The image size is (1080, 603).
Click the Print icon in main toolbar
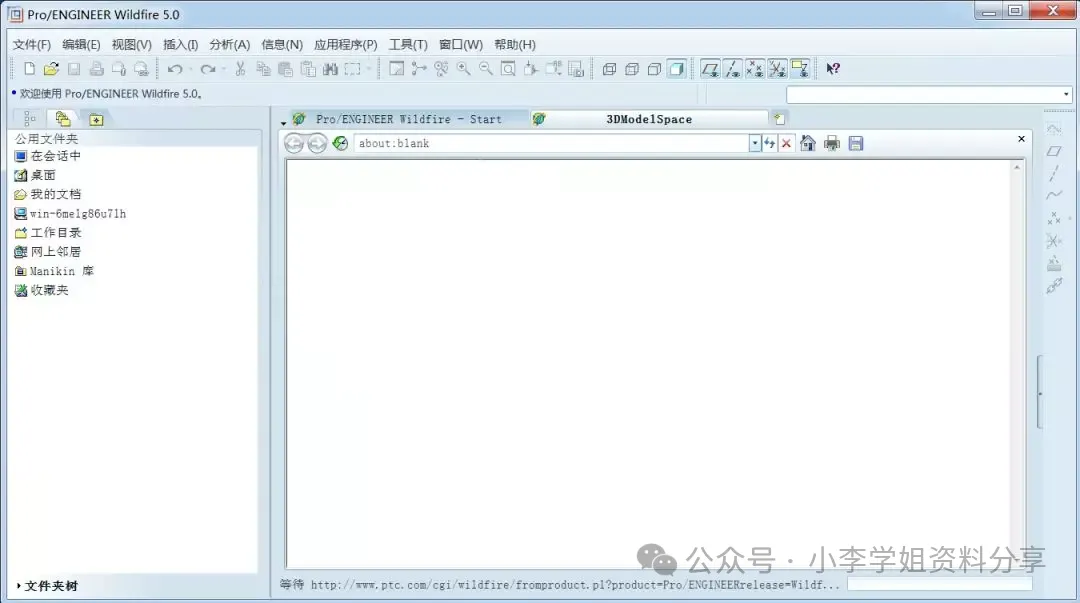96,68
